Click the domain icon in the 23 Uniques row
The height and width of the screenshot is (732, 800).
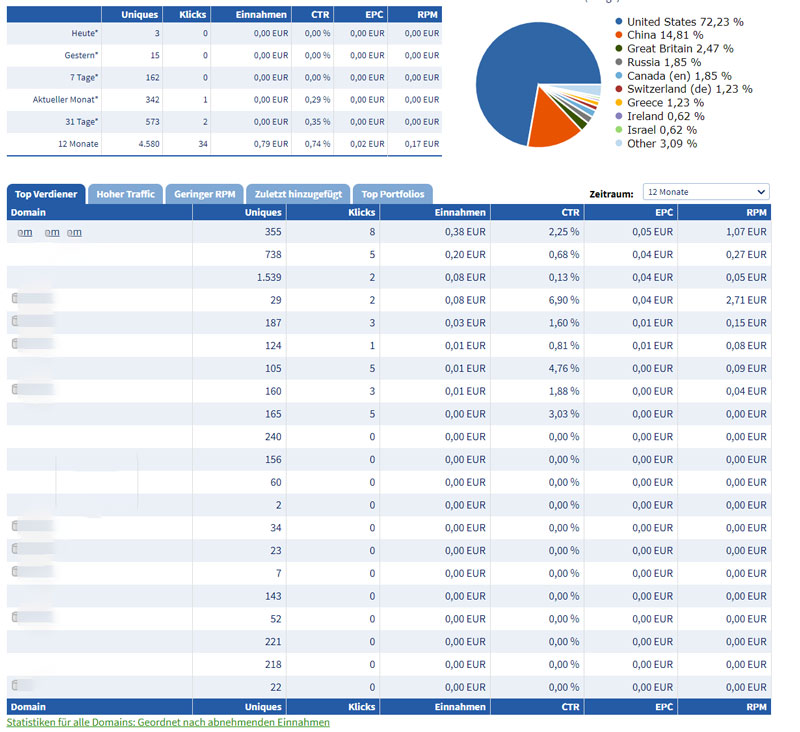[x=15, y=548]
